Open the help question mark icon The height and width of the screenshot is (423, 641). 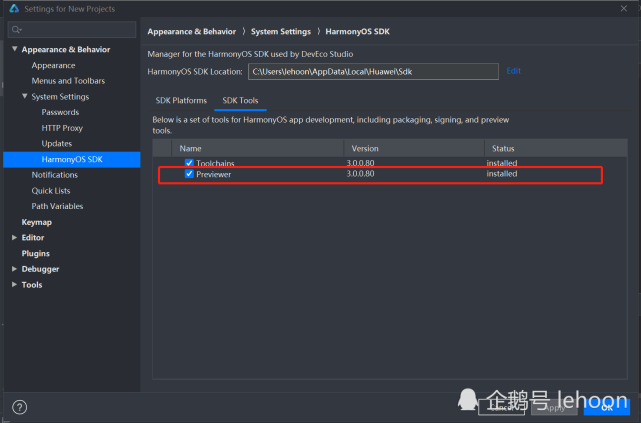(19, 407)
